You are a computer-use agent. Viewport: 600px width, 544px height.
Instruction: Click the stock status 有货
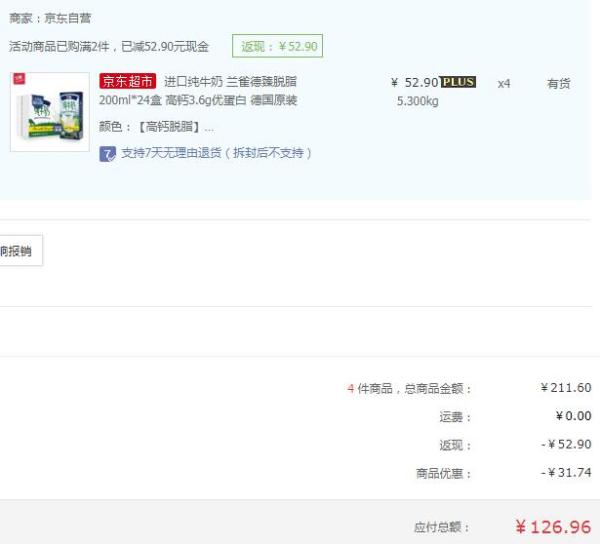tap(559, 83)
